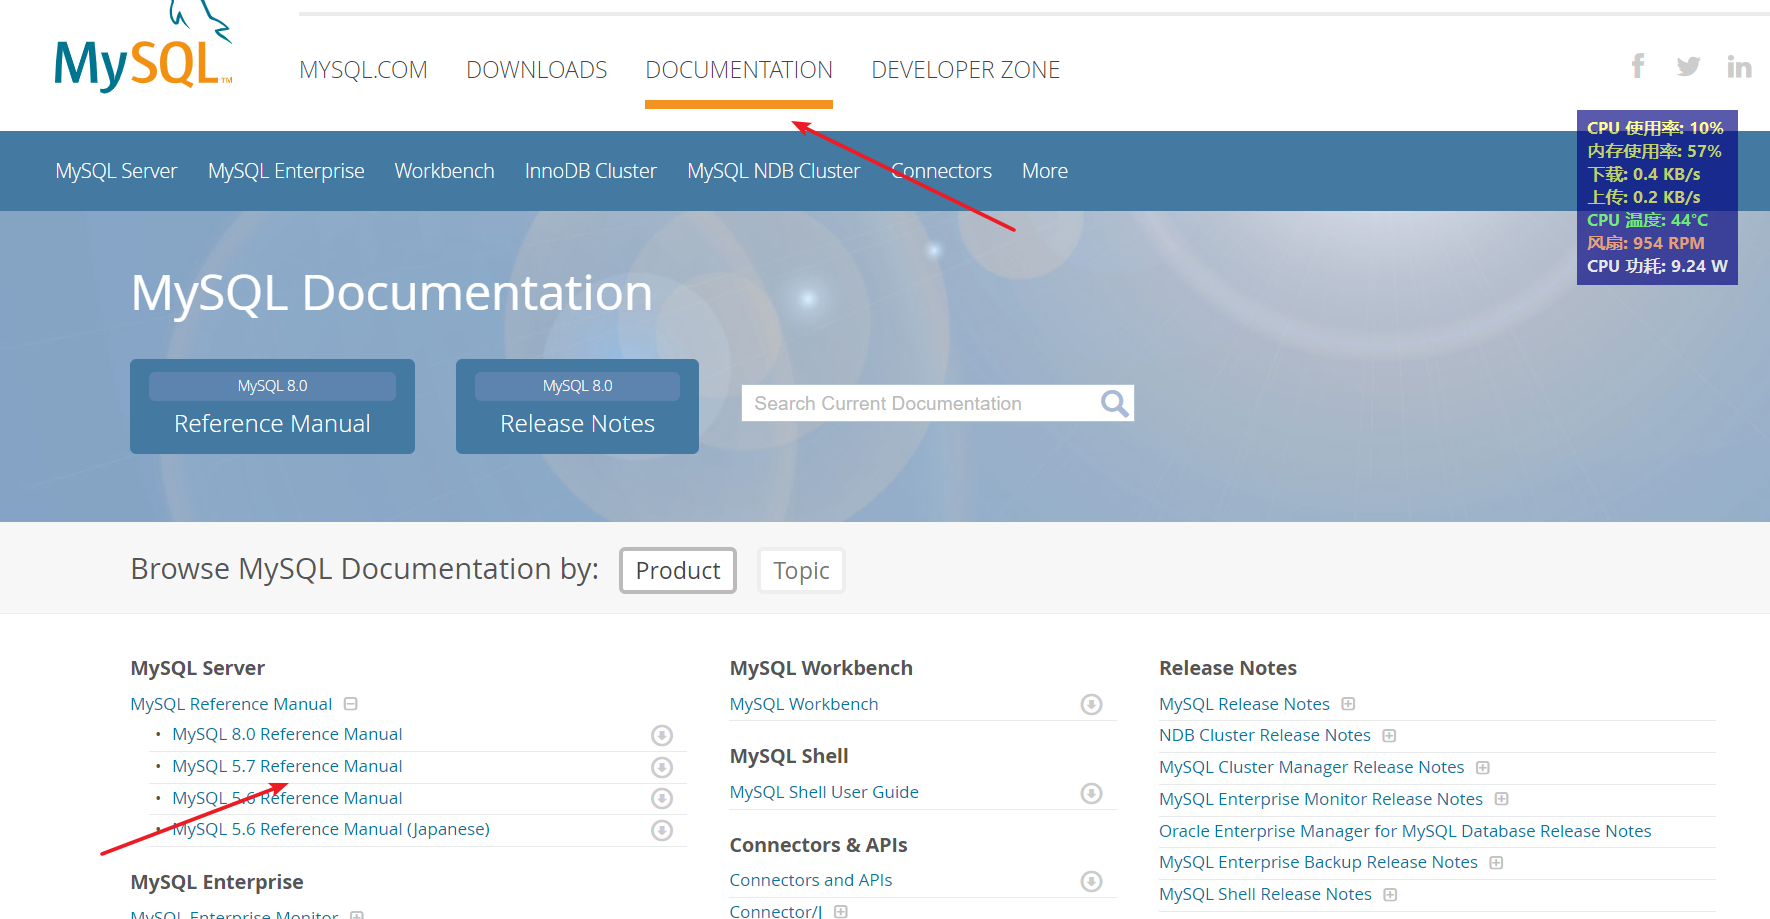Screen dimensions: 1770x919
Task: Open MySQL Shell User Guide link
Action: (x=824, y=792)
